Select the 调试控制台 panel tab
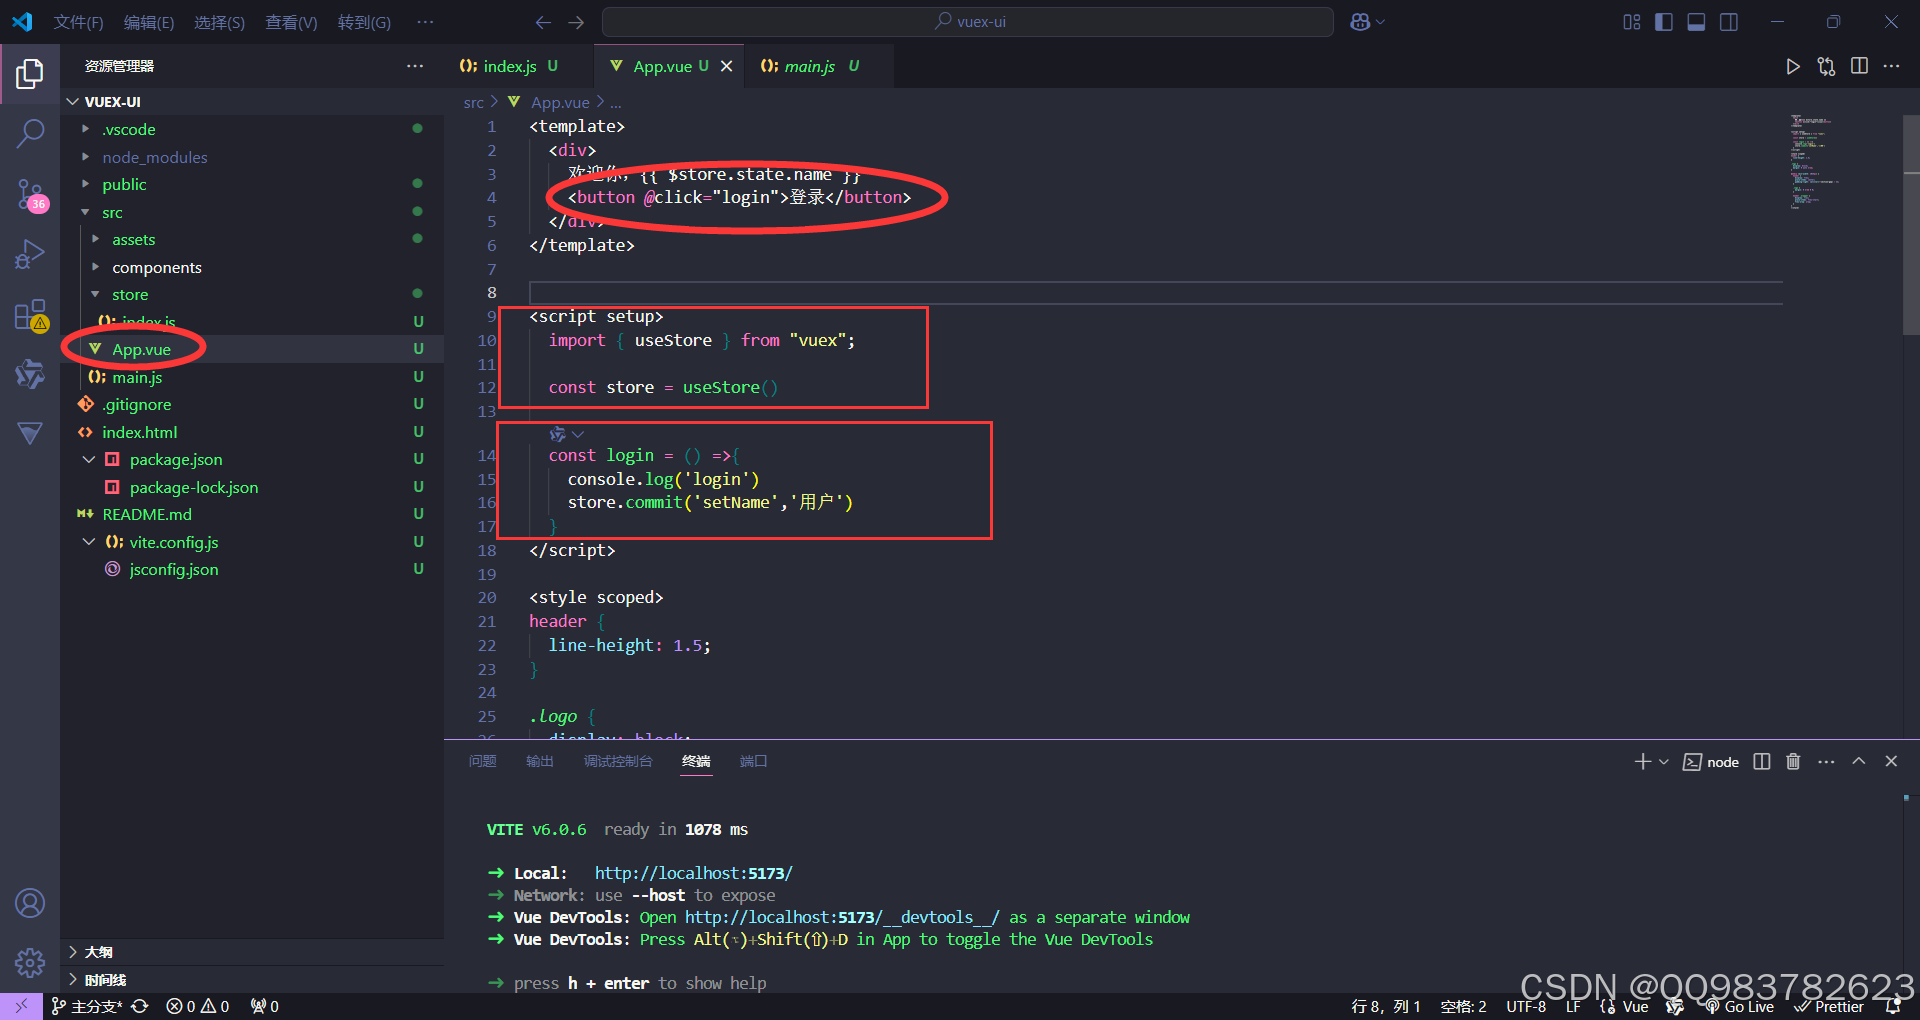This screenshot has height=1020, width=1920. pos(618,762)
